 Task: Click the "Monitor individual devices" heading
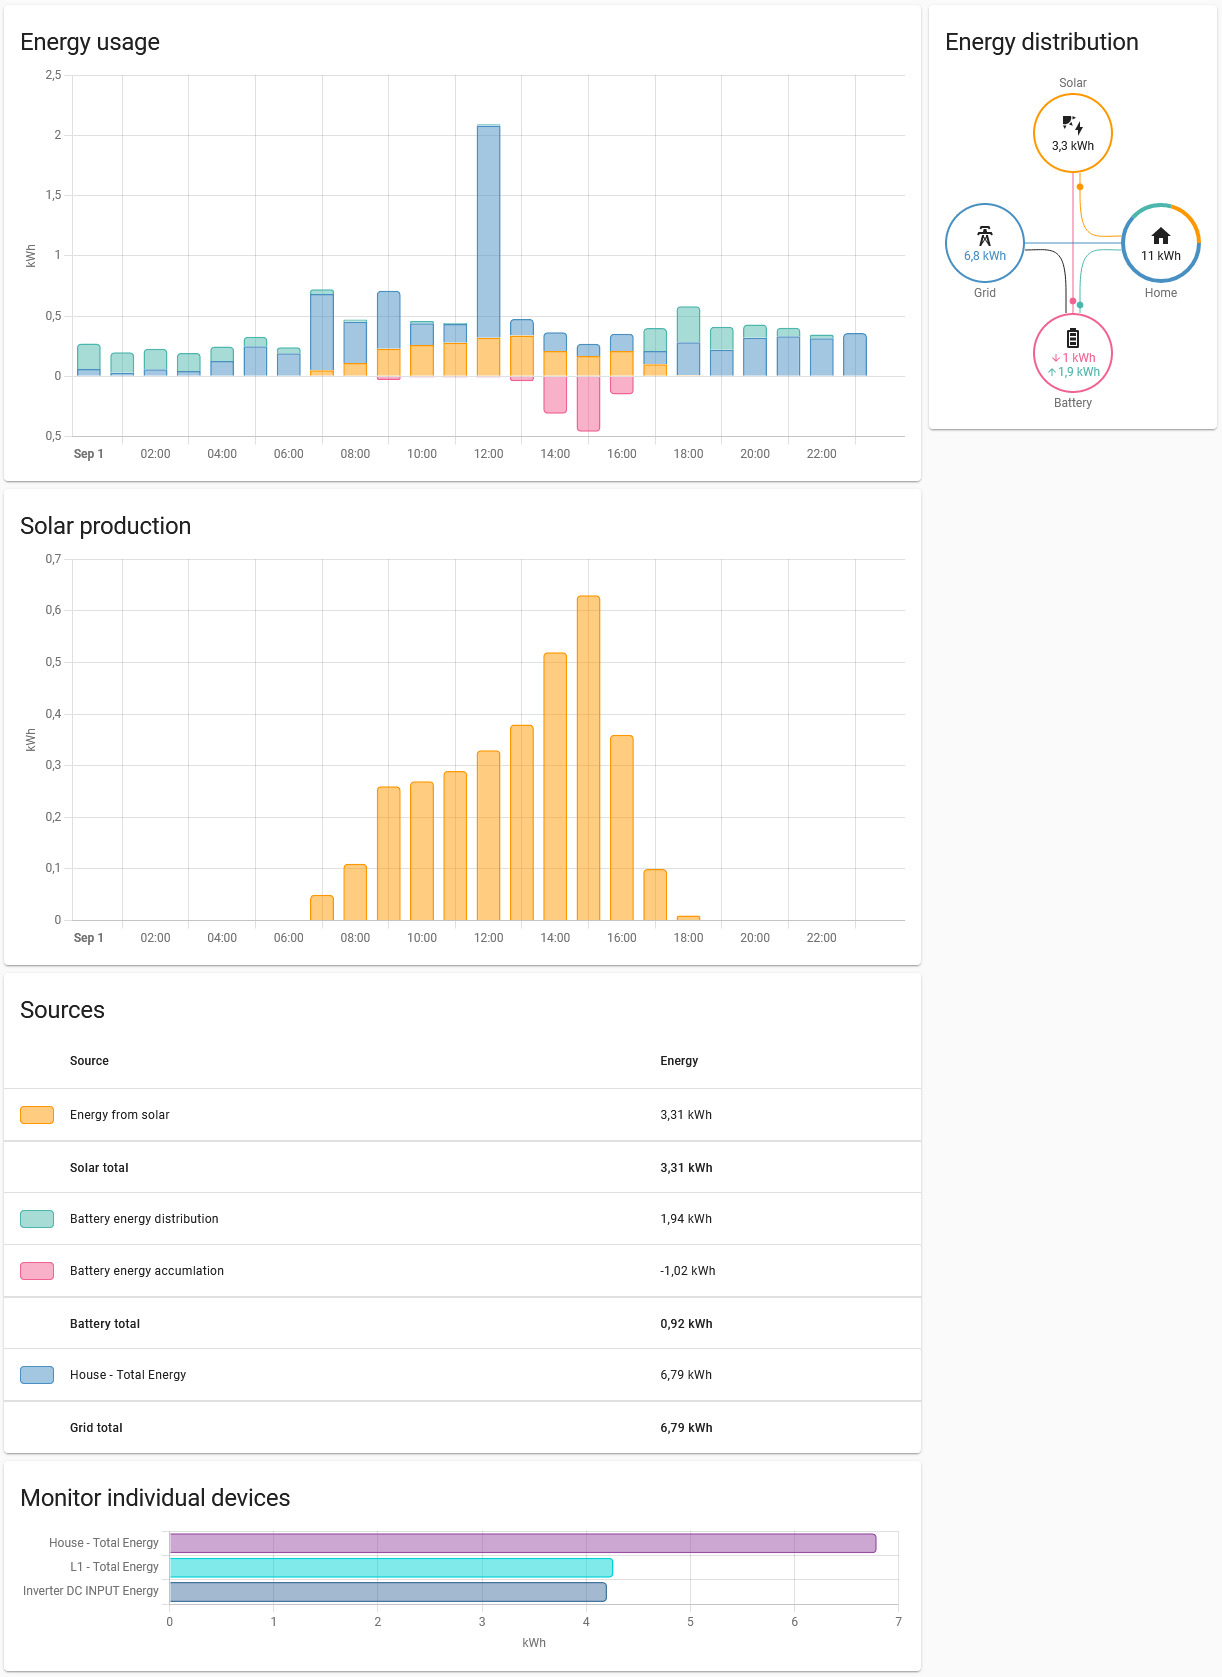[x=155, y=1498]
